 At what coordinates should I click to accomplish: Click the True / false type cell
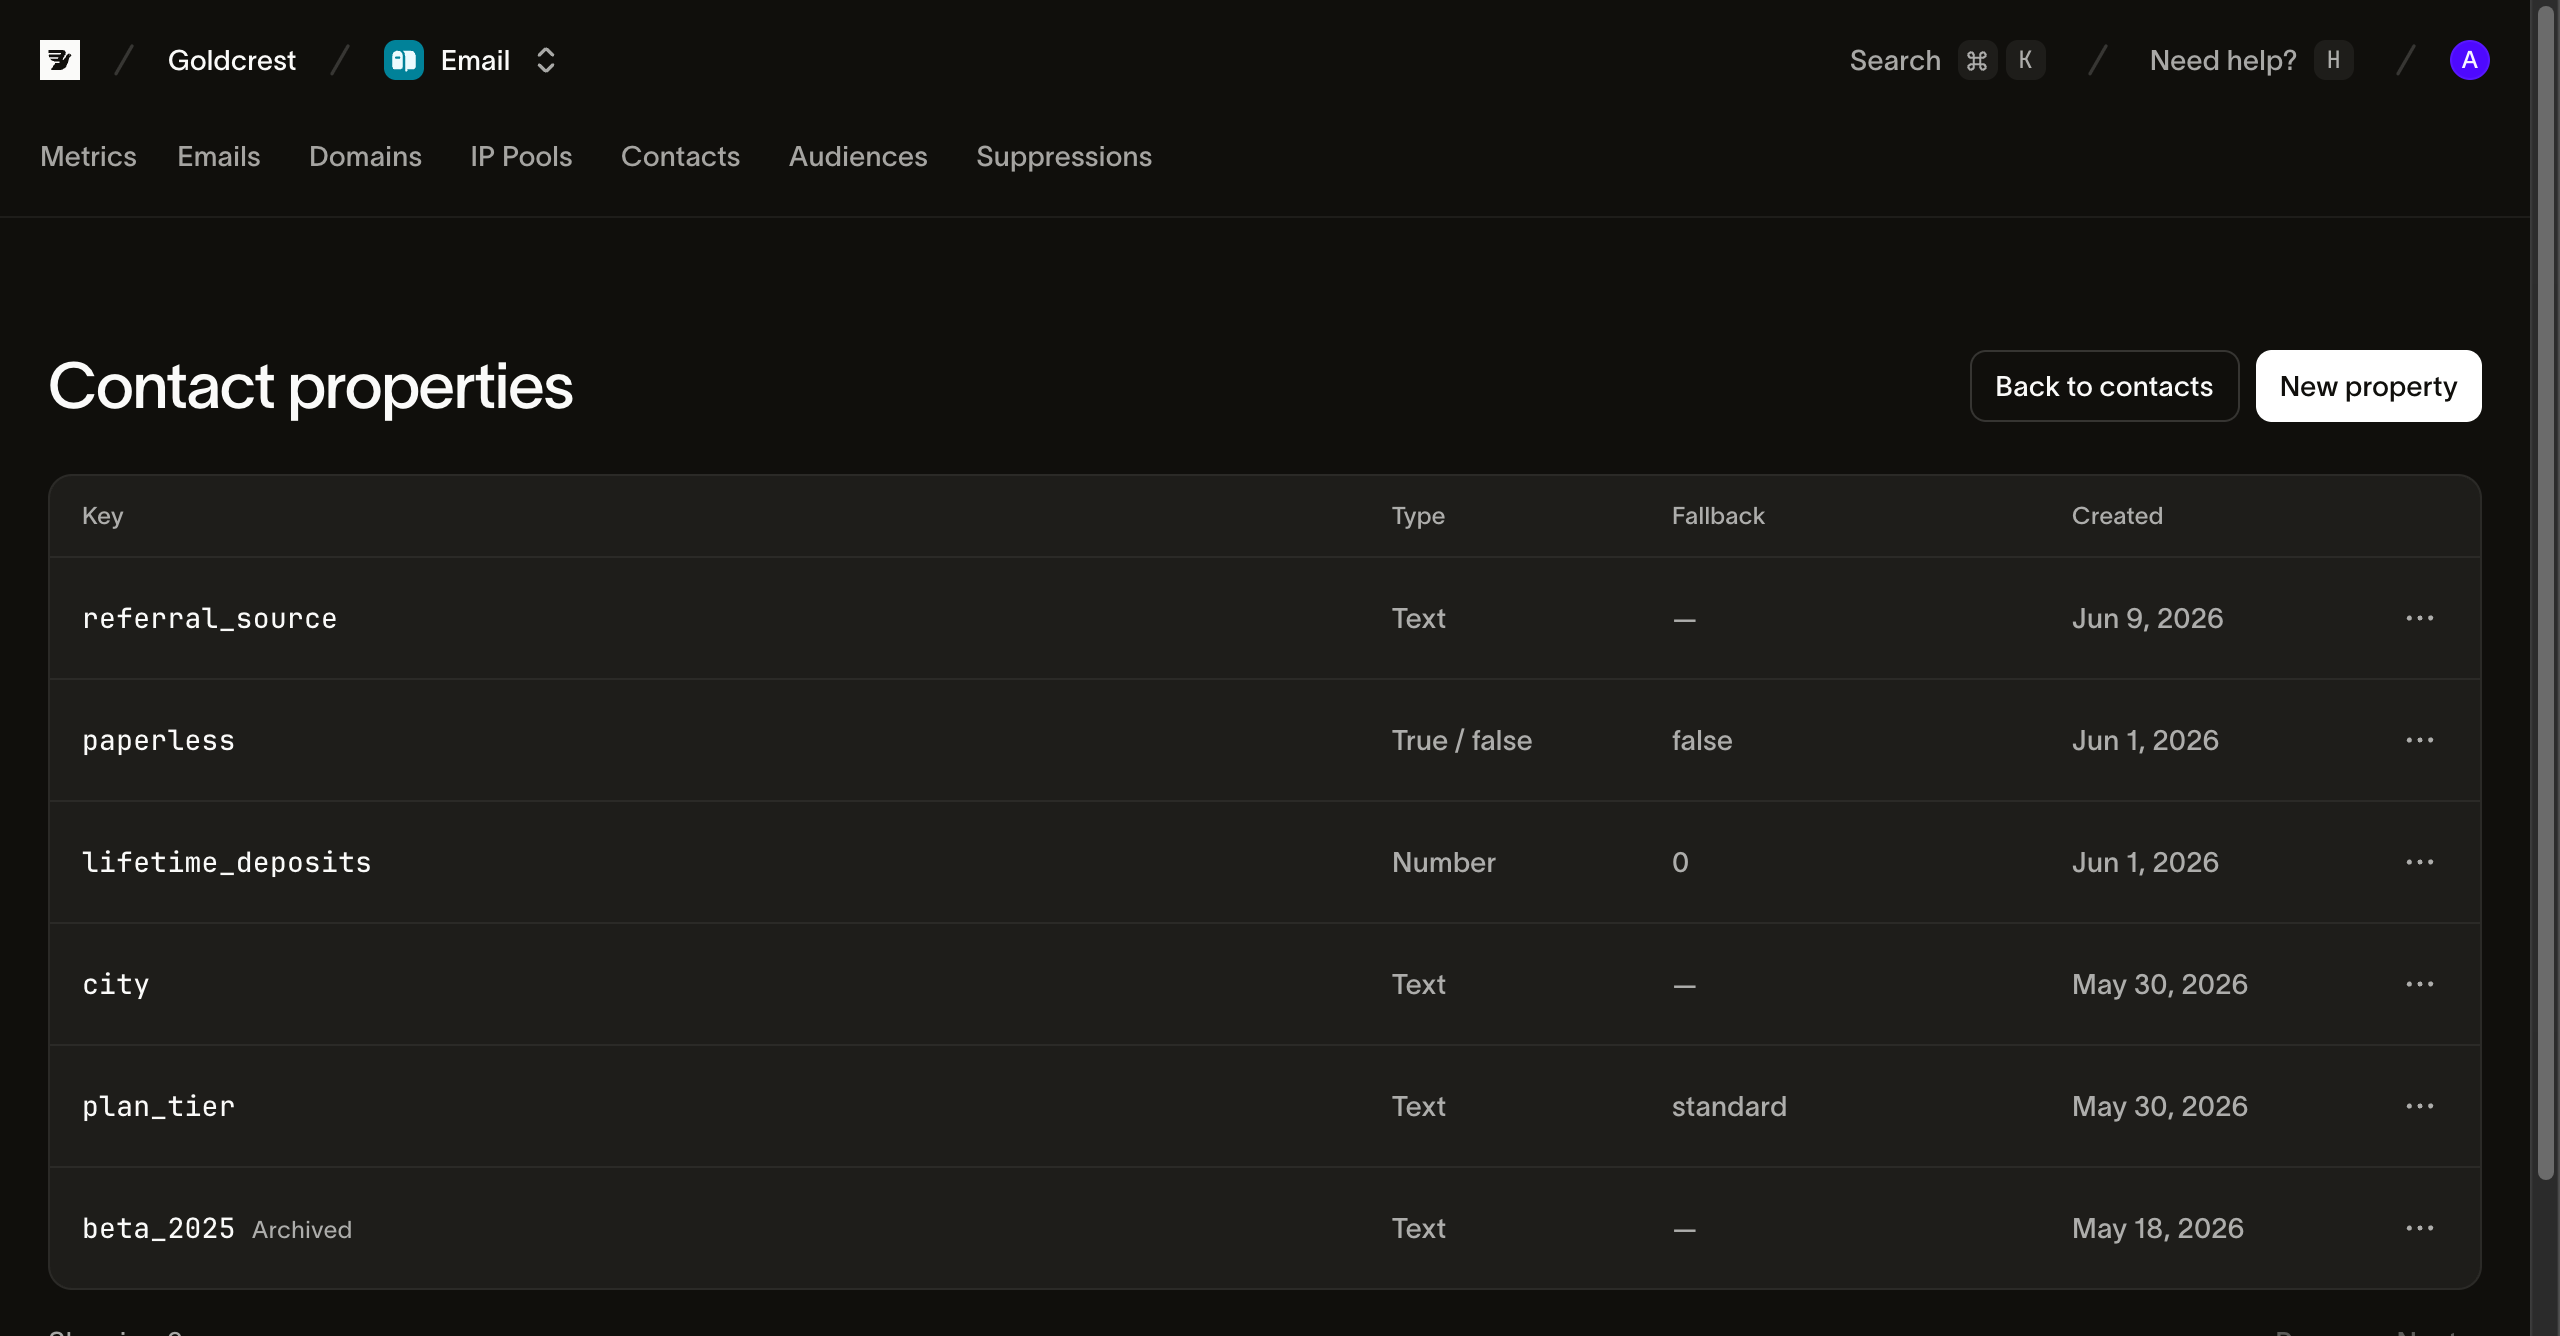pos(1462,740)
